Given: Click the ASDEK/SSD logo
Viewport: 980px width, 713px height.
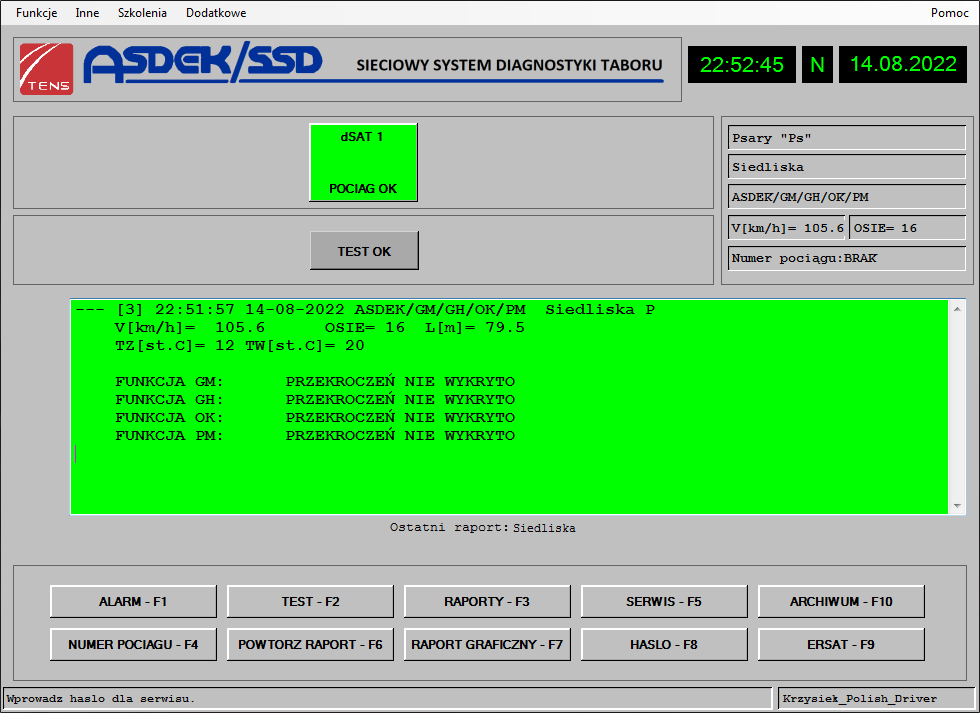Looking at the screenshot, I should pyautogui.click(x=203, y=62).
